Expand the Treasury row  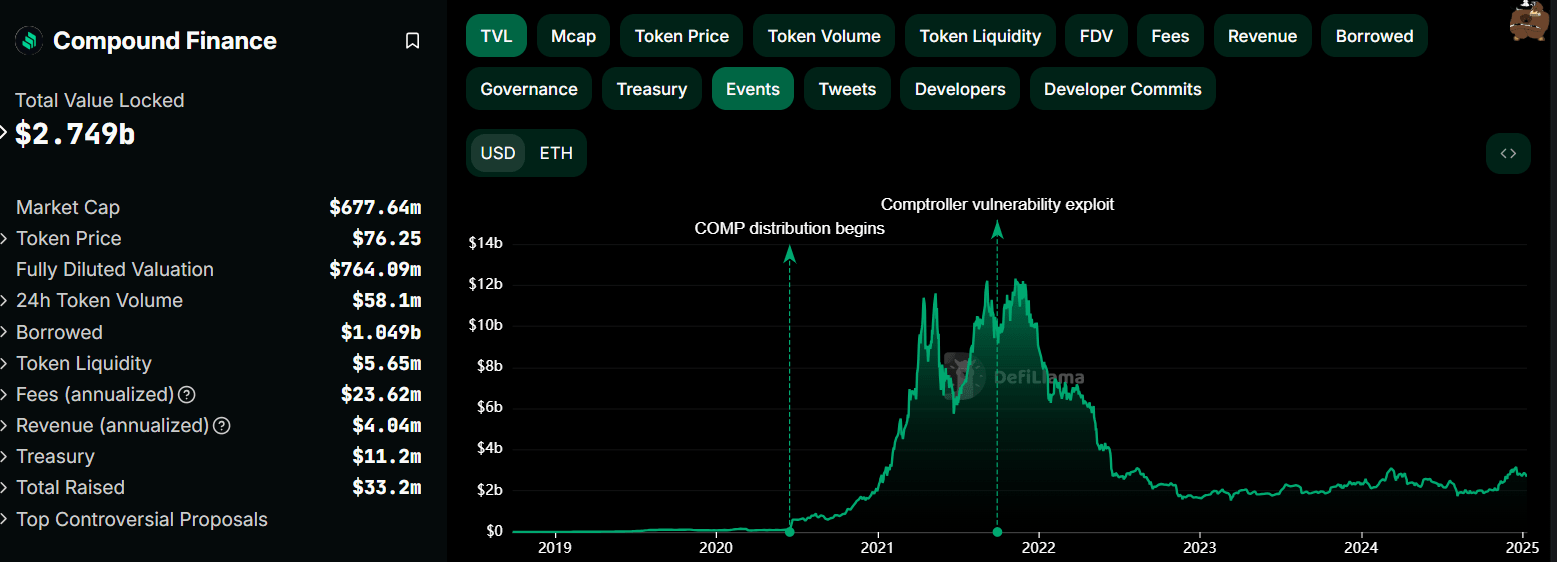(x=4, y=456)
